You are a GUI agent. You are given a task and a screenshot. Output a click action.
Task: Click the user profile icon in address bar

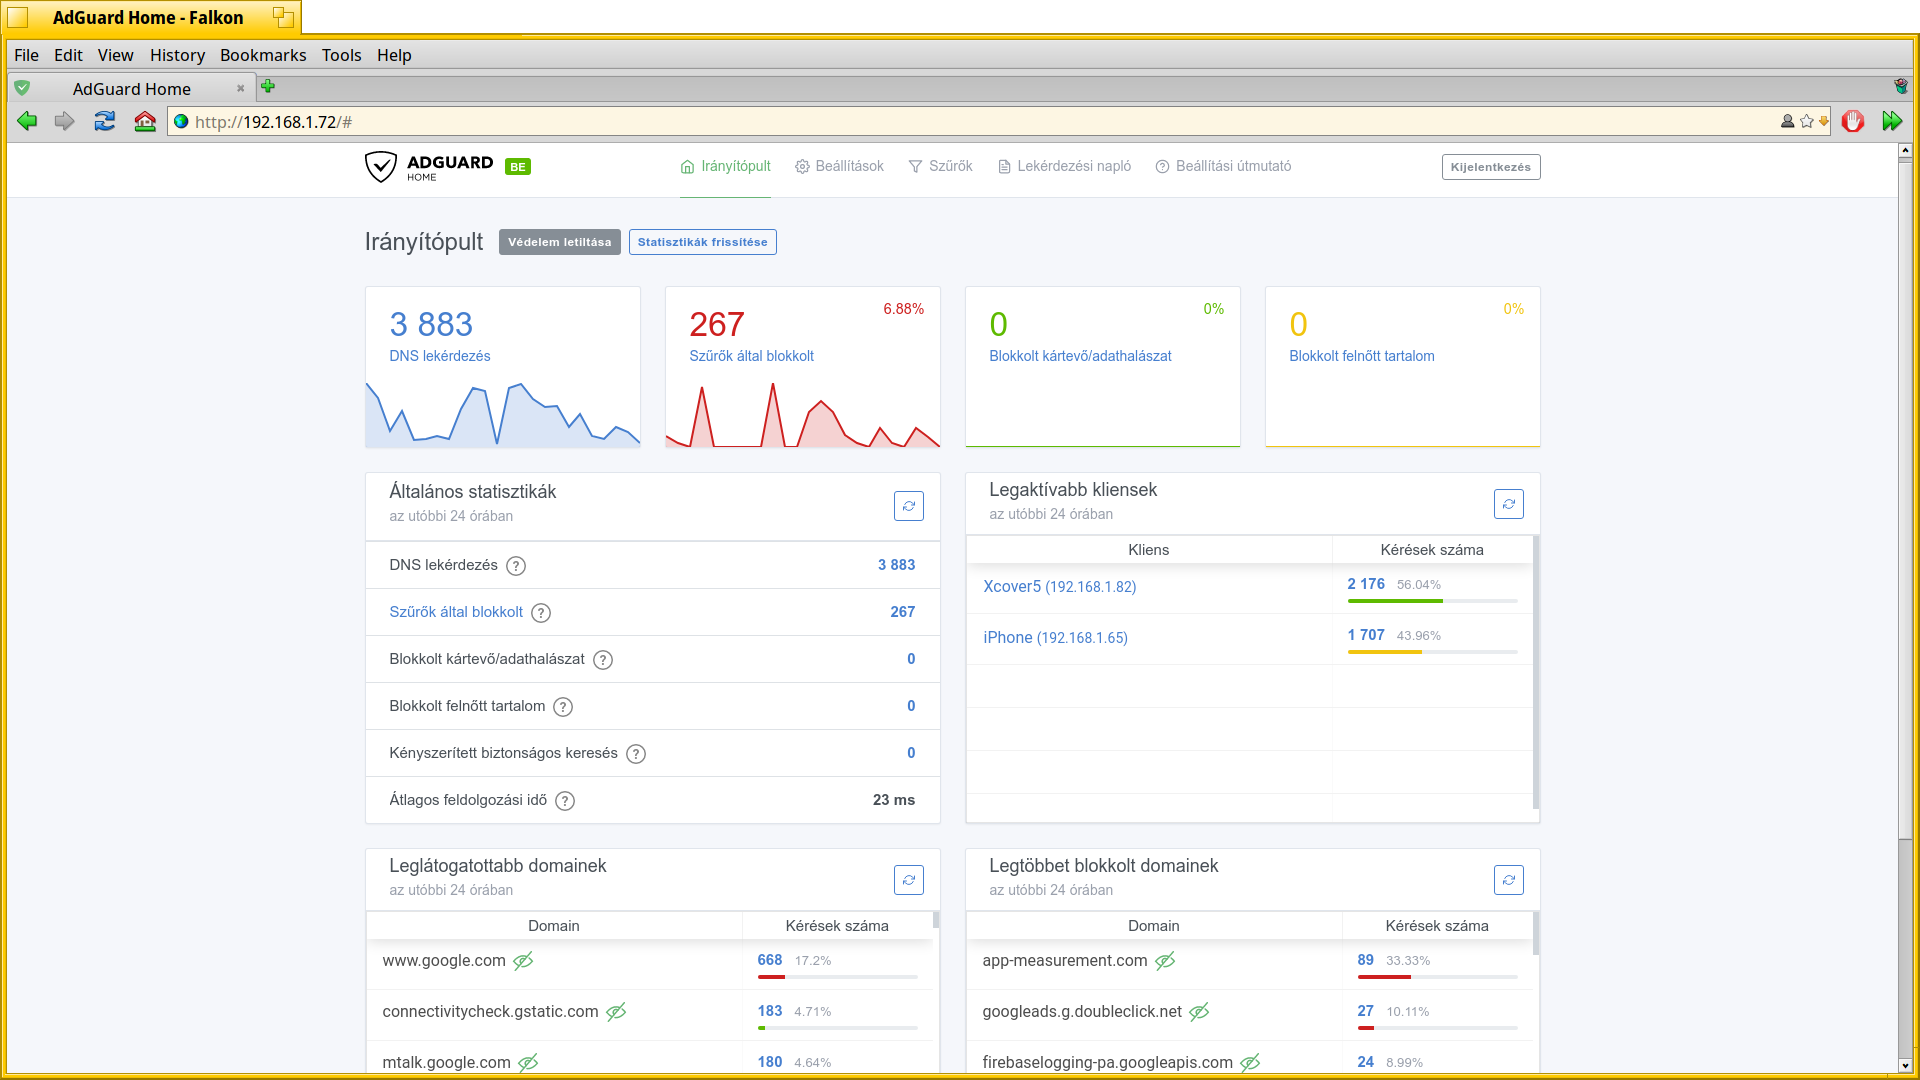pyautogui.click(x=1787, y=121)
